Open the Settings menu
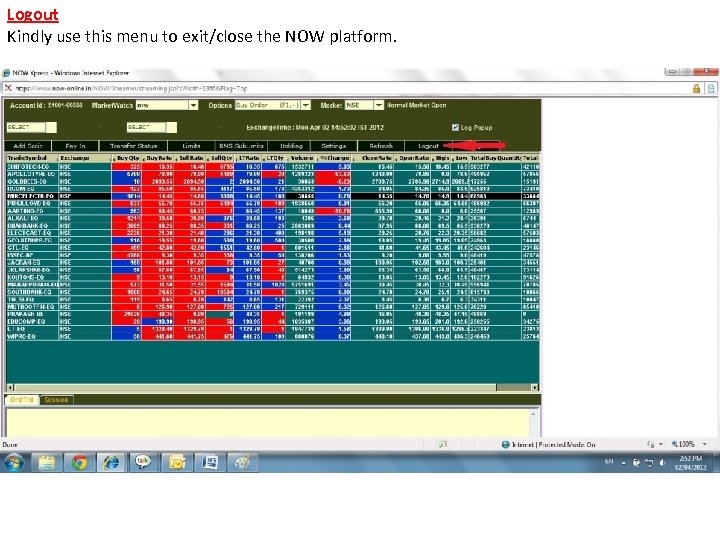The image size is (720, 540). (x=333, y=146)
